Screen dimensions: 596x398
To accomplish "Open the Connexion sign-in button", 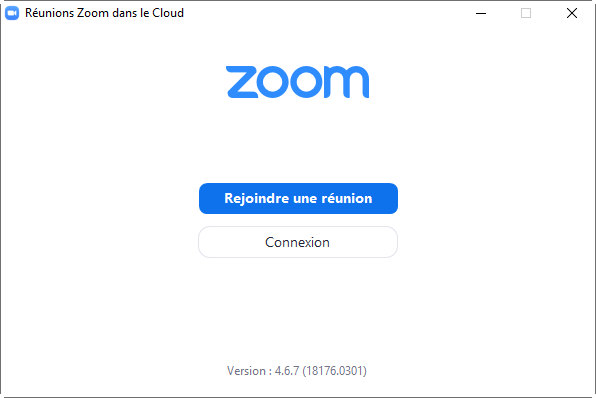I will pyautogui.click(x=298, y=242).
